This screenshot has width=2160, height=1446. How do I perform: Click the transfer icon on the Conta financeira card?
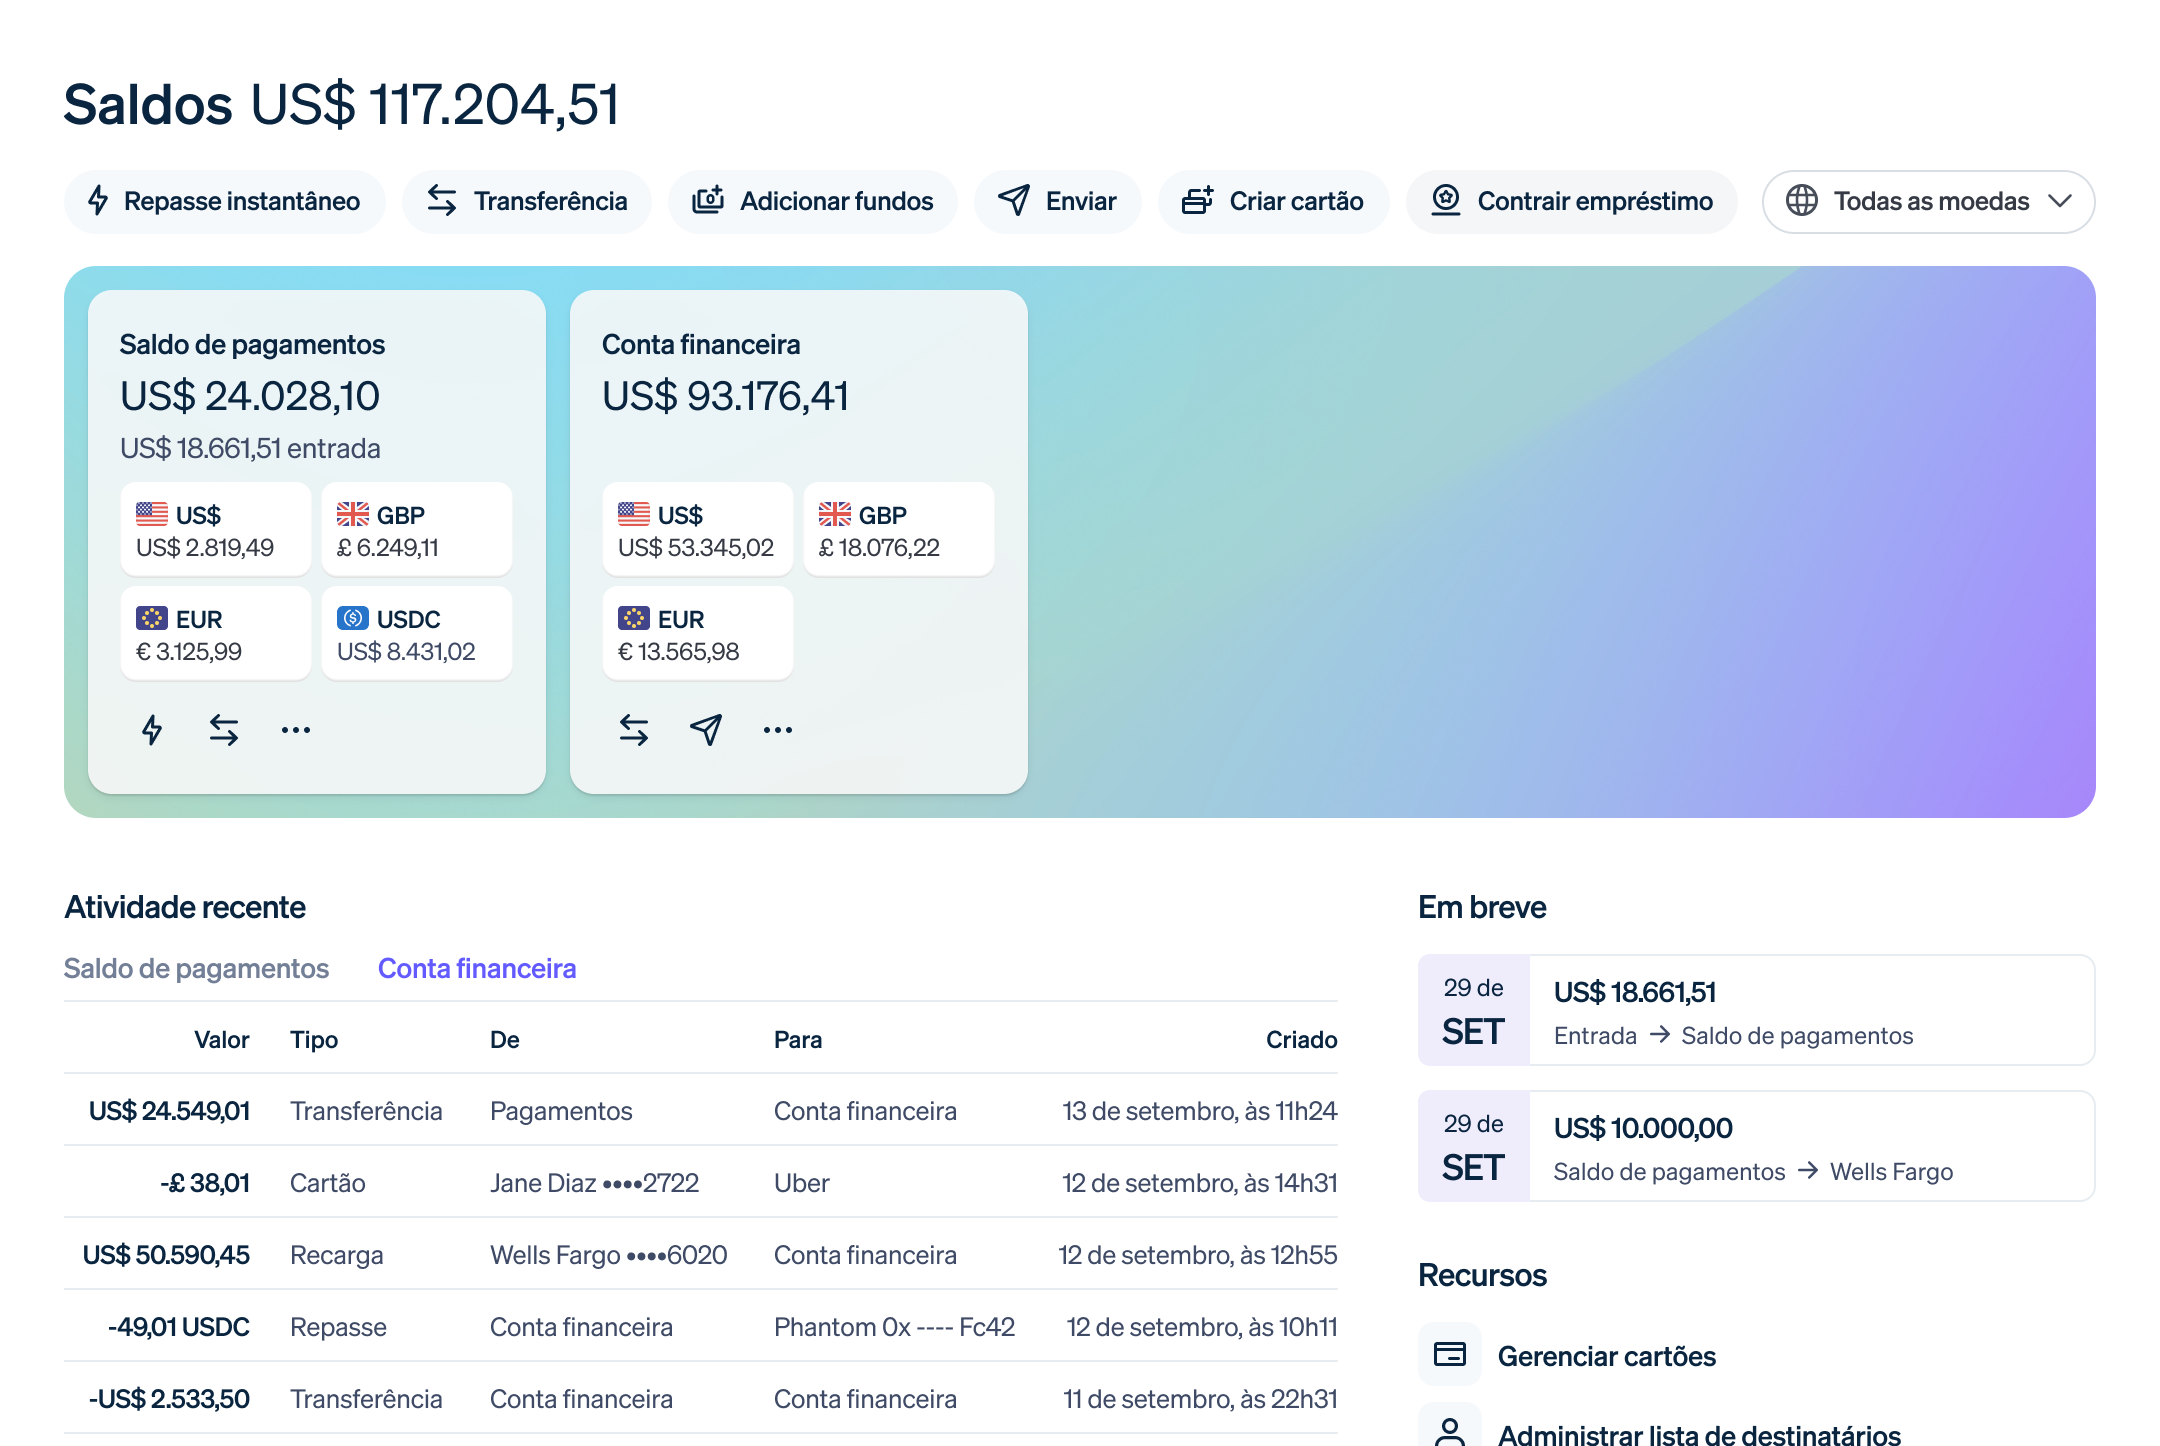[633, 729]
